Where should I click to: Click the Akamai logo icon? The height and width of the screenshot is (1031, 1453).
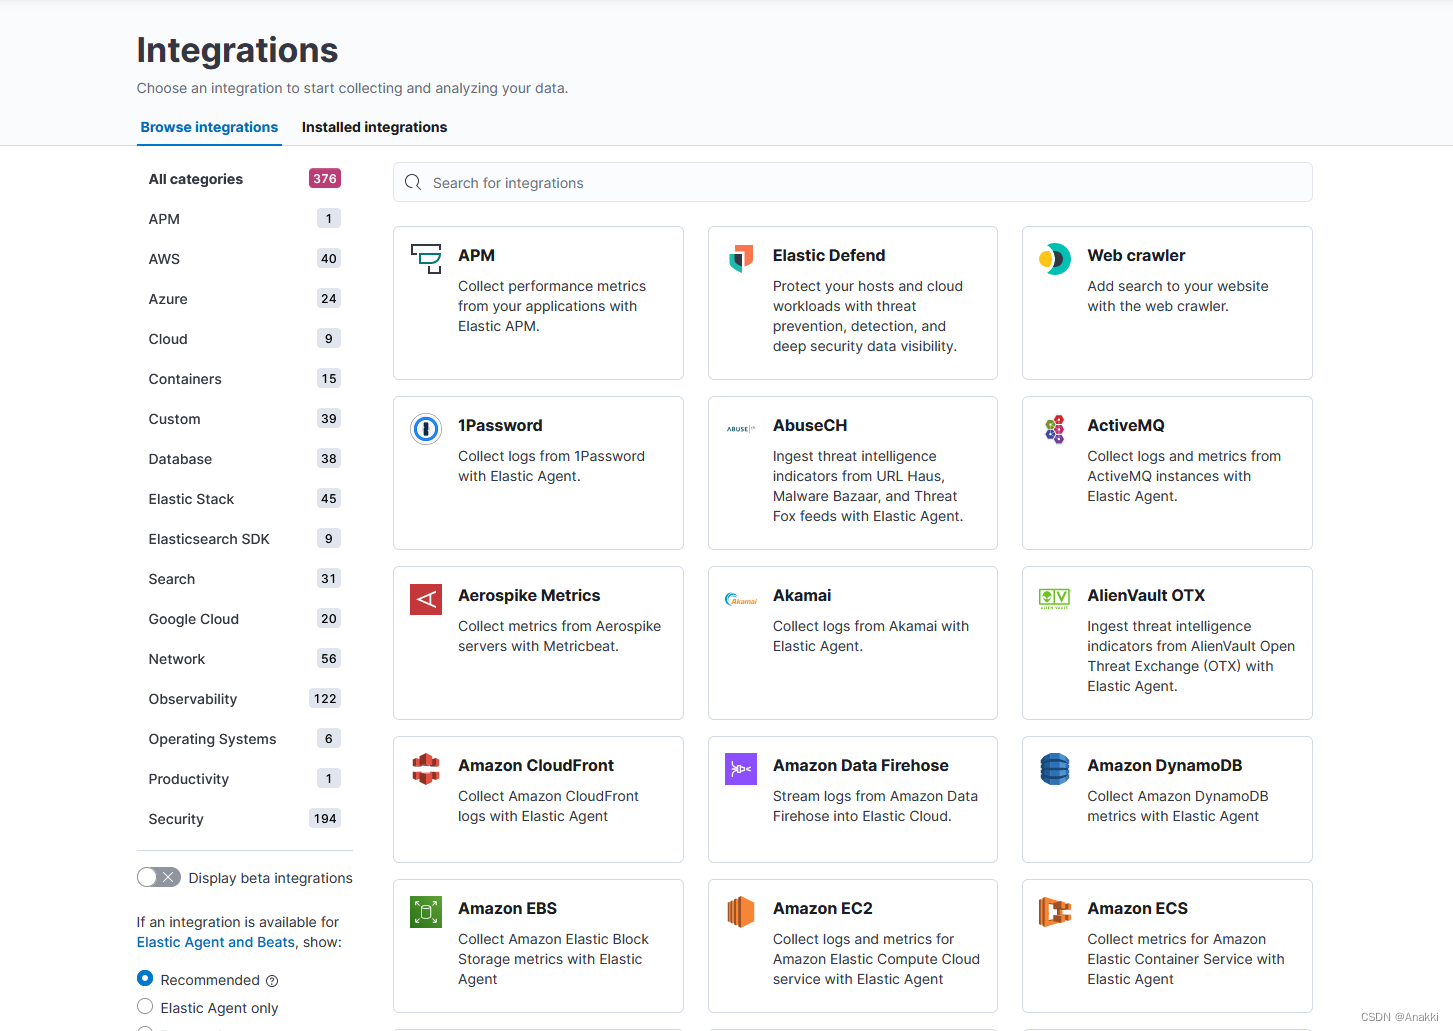click(741, 599)
